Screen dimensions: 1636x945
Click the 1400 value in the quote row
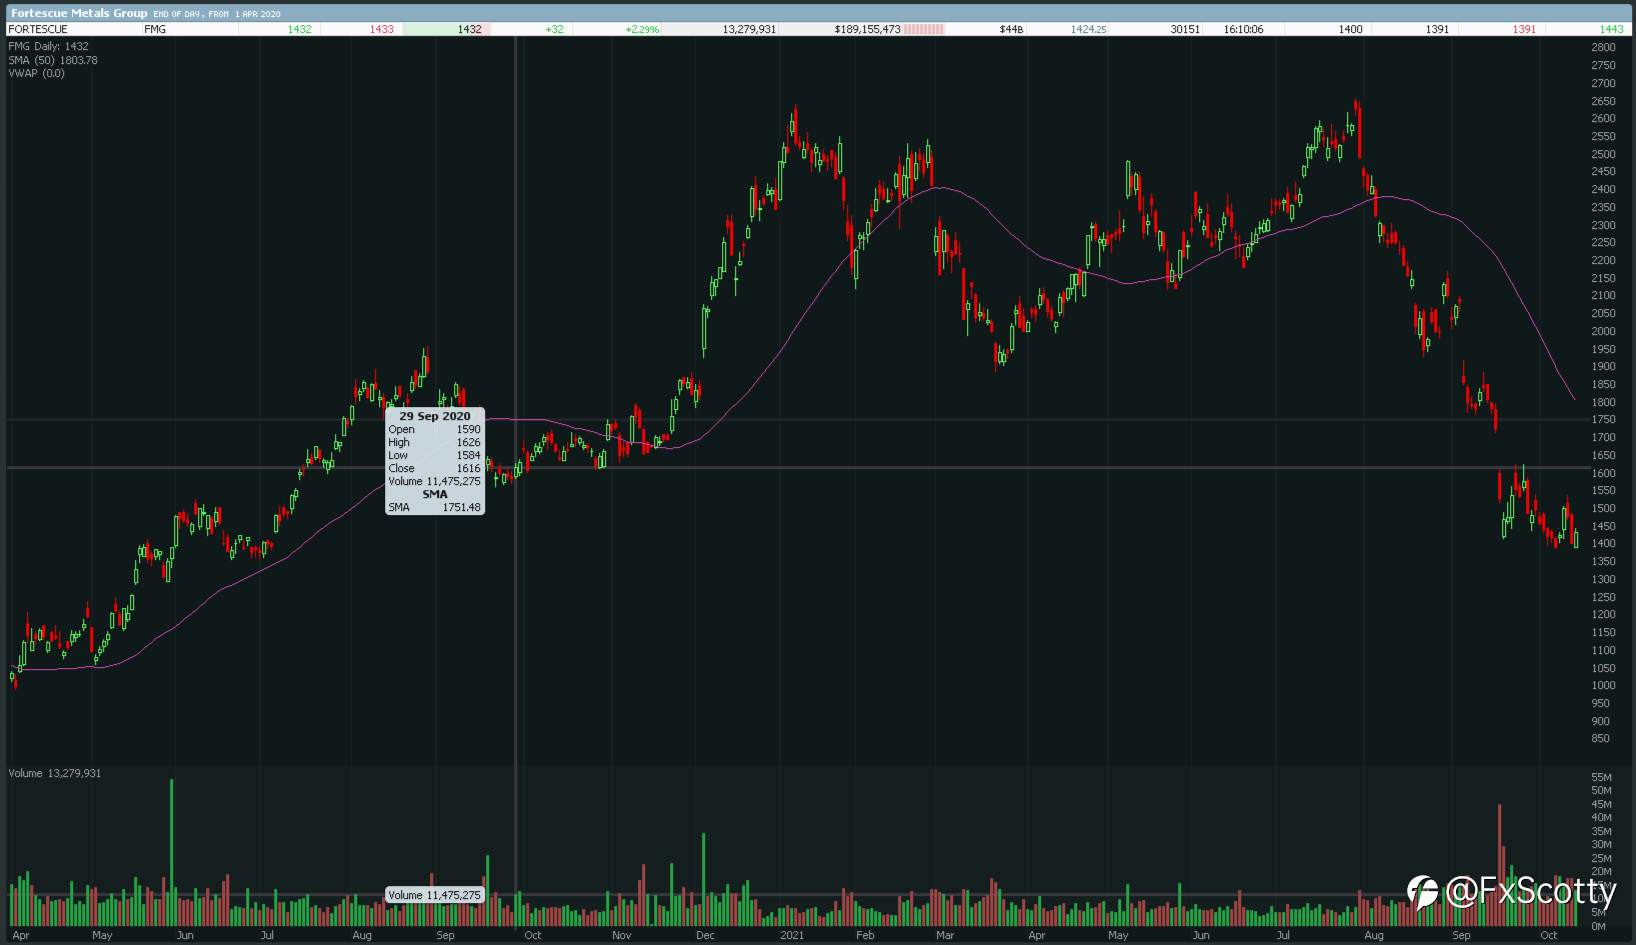click(x=1350, y=29)
